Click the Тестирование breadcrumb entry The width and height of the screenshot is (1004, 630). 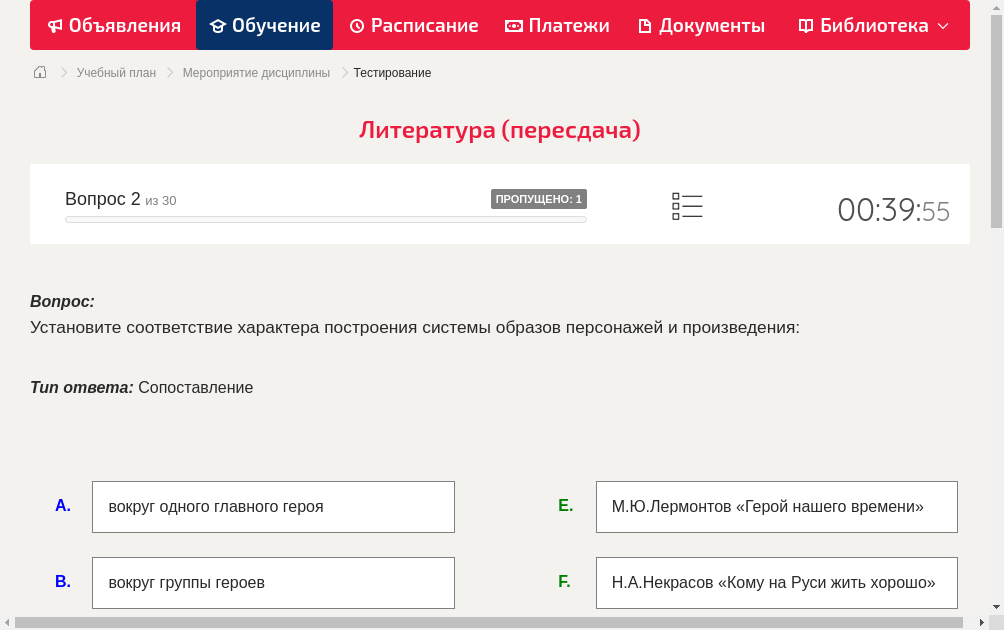tap(391, 72)
